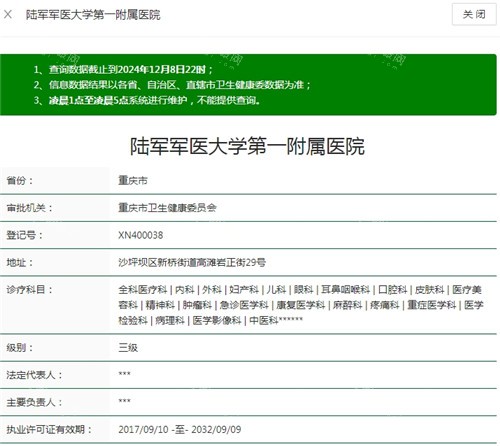Image resolution: width=500 pixels, height=446 pixels.
Task: Click the masked value beside 法定代表人
Action: (124, 374)
